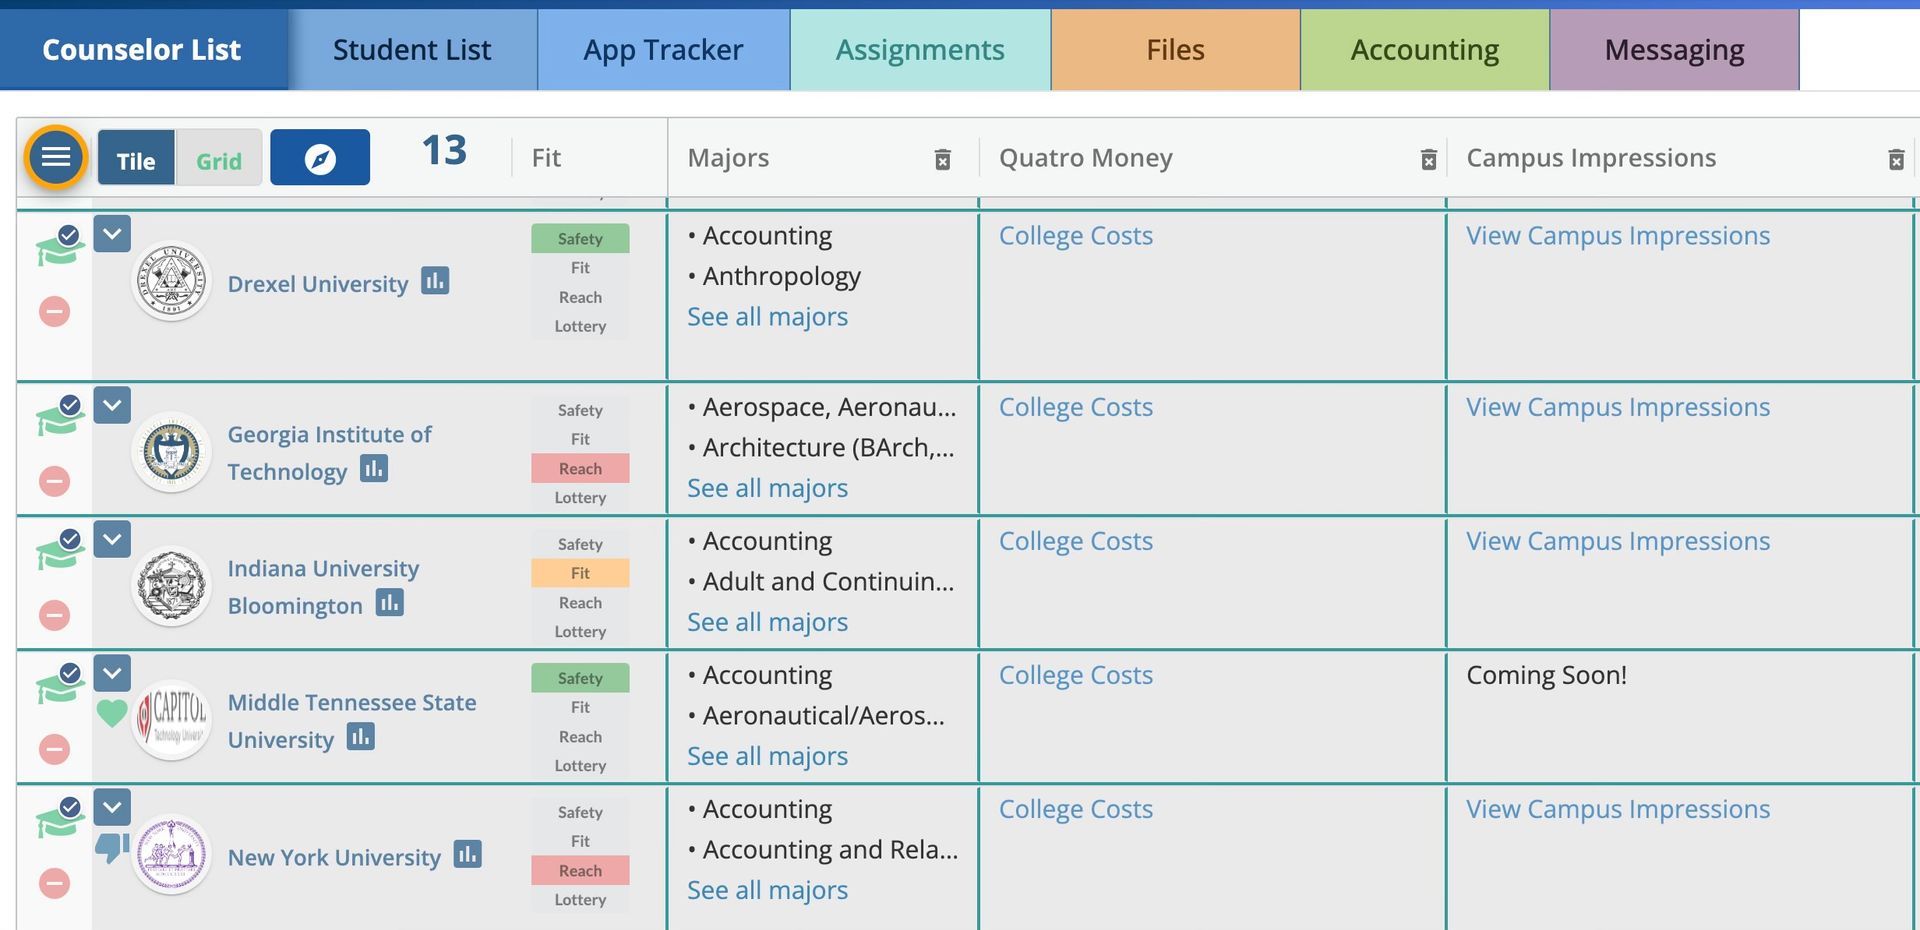Open the stats chart icon for Drexel University
This screenshot has height=930, width=1920.
click(x=435, y=281)
